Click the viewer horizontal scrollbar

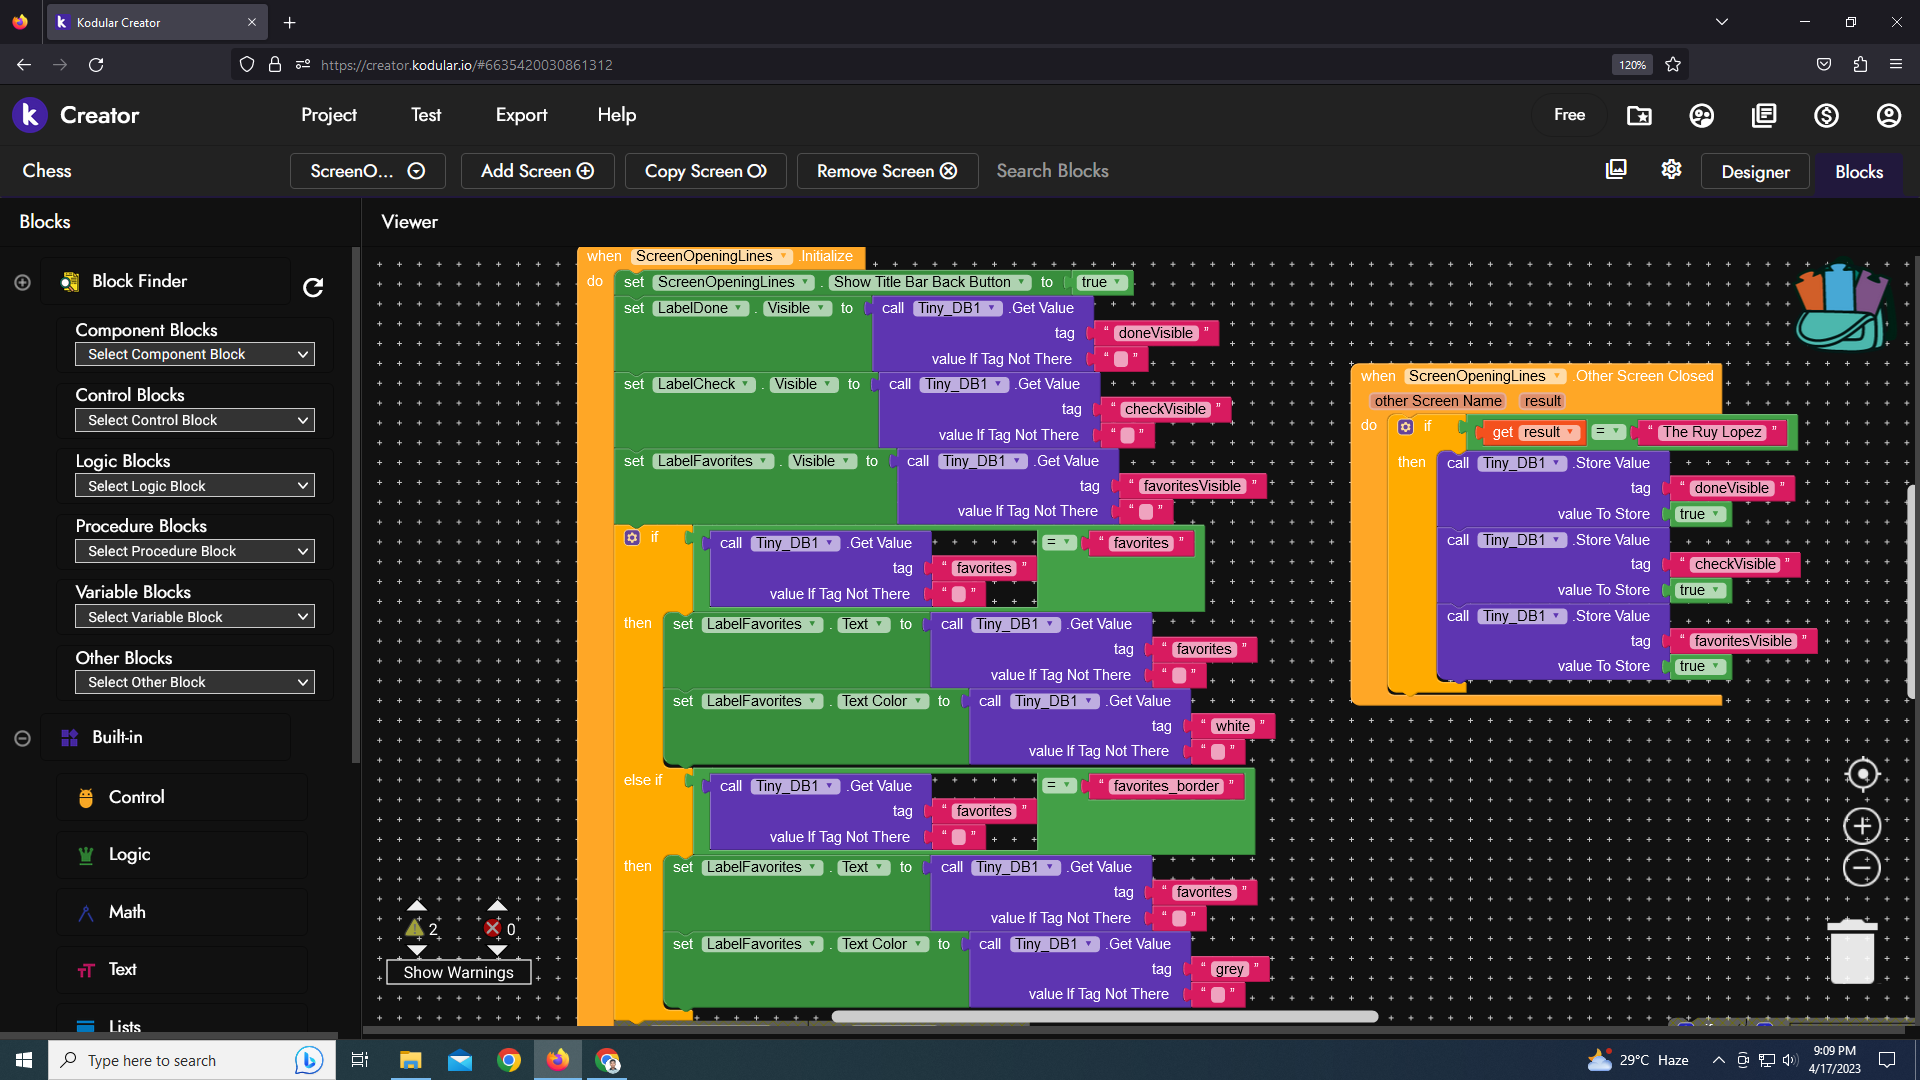[1104, 1017]
